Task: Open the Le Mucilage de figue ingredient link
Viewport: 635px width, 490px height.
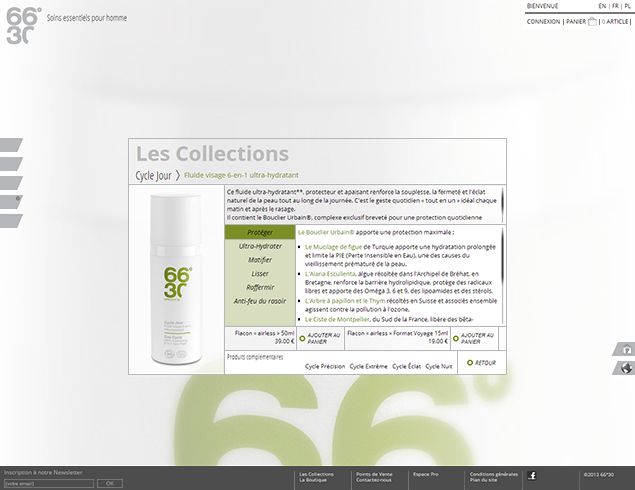Action: [x=333, y=247]
